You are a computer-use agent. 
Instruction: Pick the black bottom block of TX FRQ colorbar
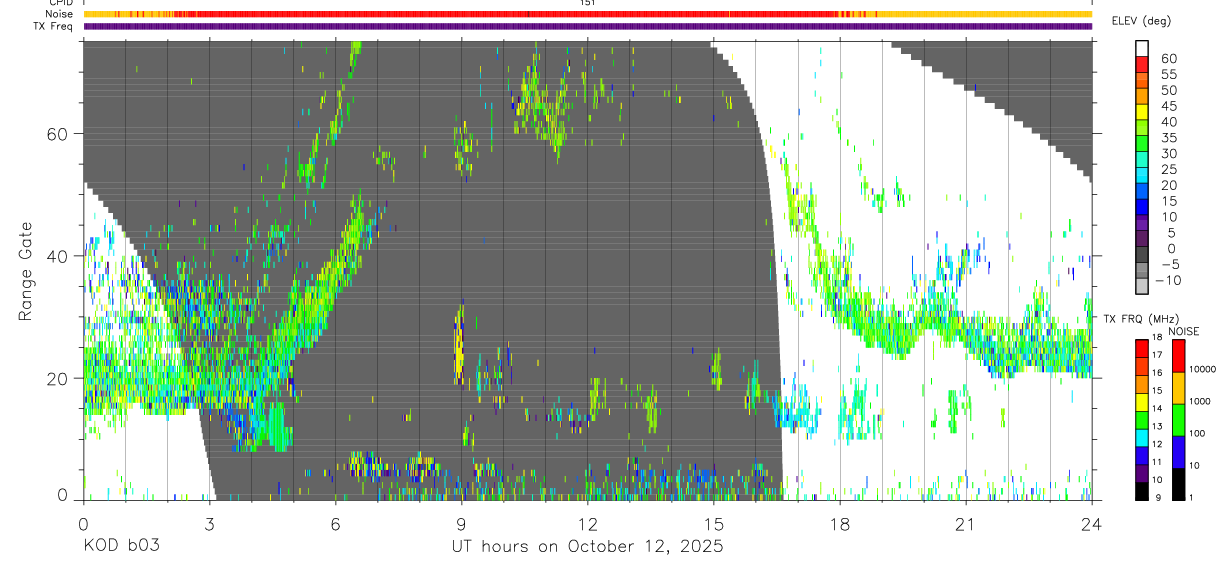1142,491
